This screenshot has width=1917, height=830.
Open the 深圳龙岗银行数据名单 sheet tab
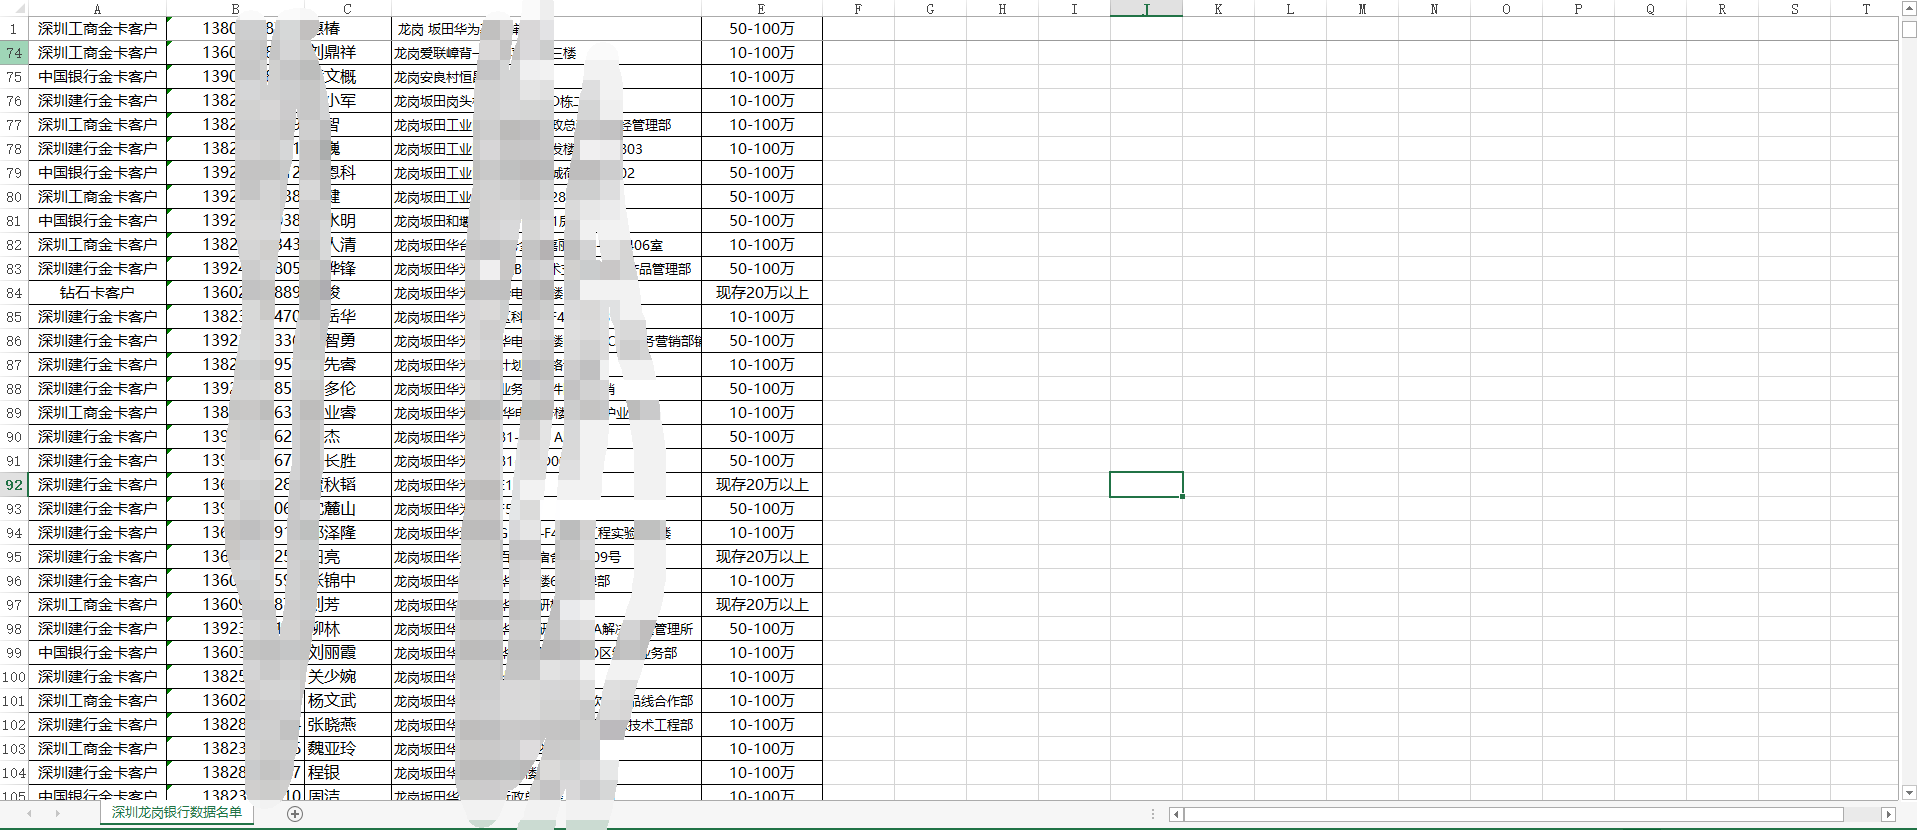pos(177,813)
